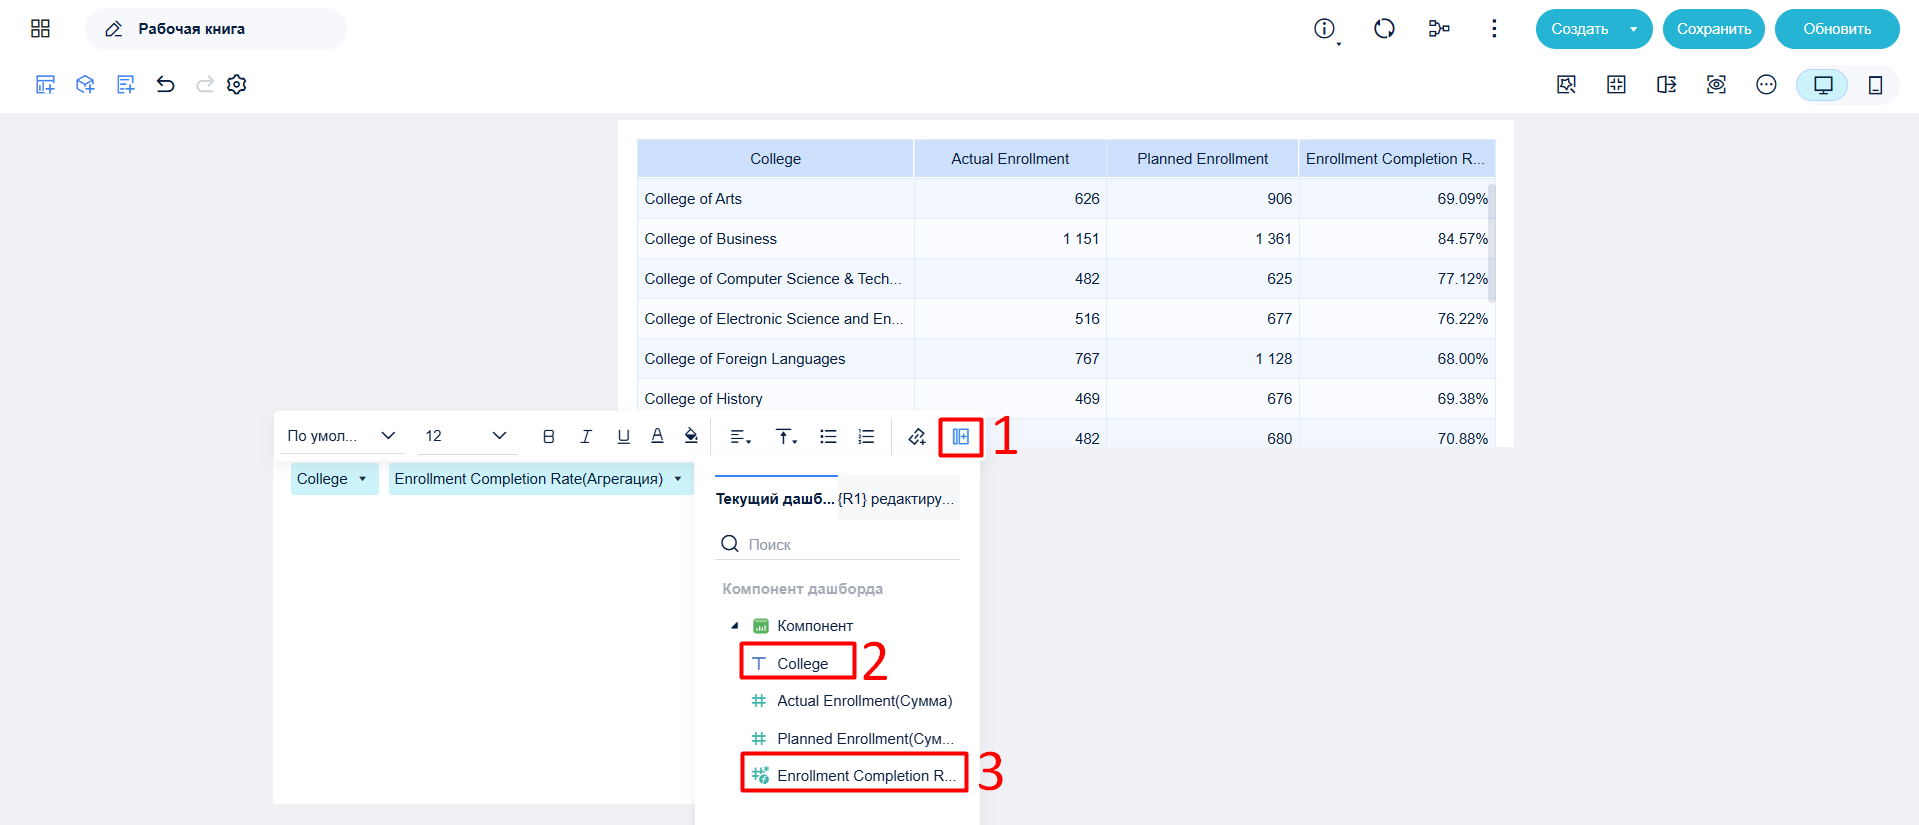
Task: Insert a bulleted list
Action: (x=828, y=436)
